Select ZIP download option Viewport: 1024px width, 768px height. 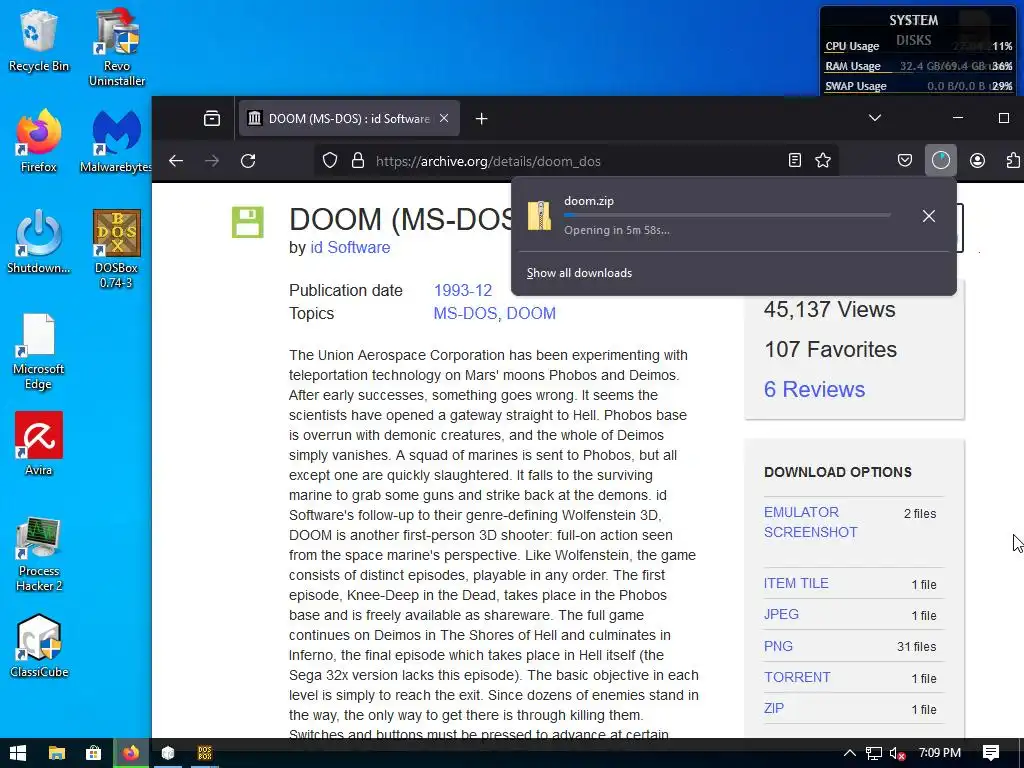pos(774,709)
